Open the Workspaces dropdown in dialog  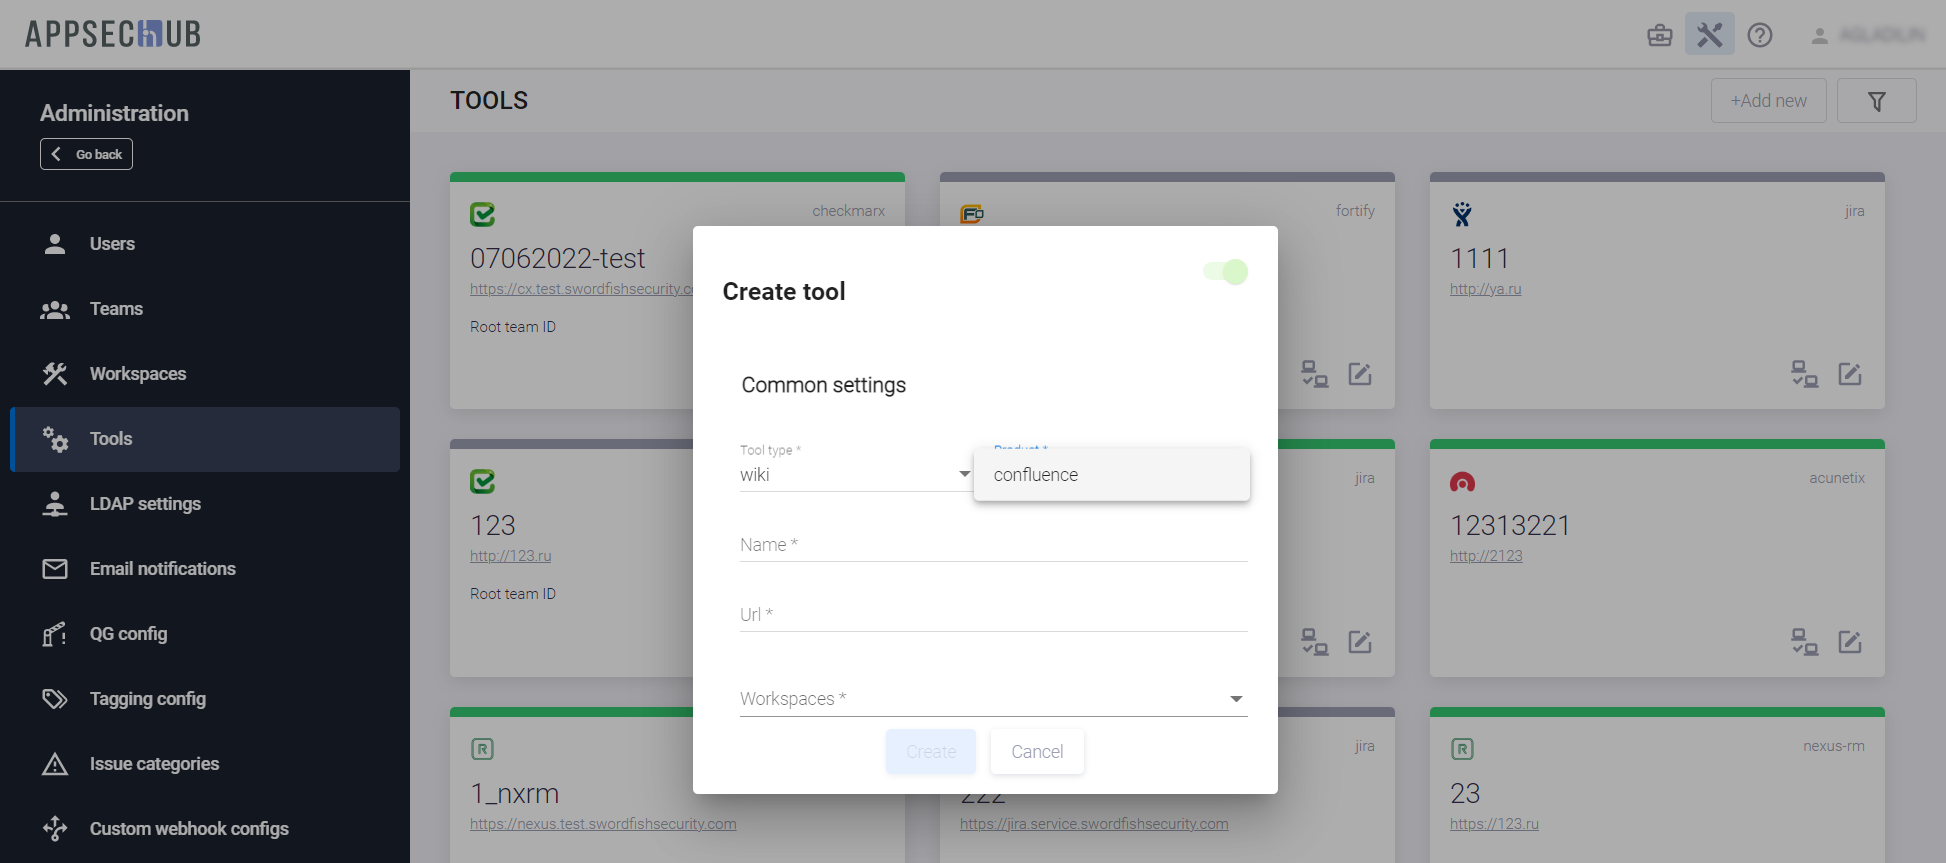[992, 699]
